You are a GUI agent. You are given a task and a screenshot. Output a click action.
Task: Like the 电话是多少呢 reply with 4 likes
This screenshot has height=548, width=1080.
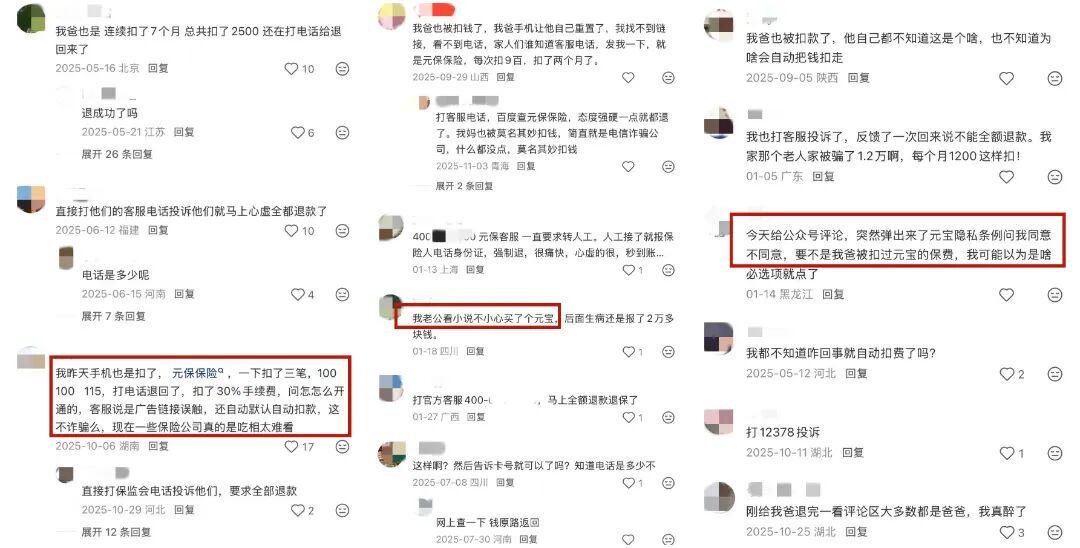tap(298, 295)
